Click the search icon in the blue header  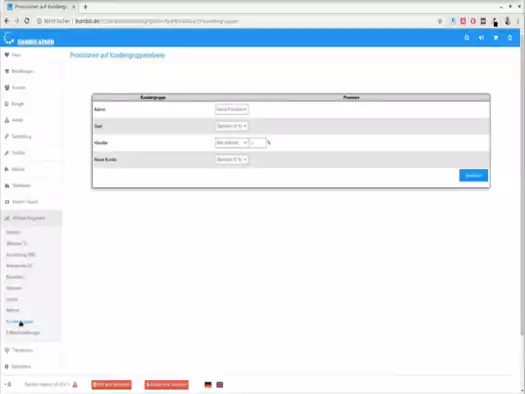pyautogui.click(x=466, y=38)
